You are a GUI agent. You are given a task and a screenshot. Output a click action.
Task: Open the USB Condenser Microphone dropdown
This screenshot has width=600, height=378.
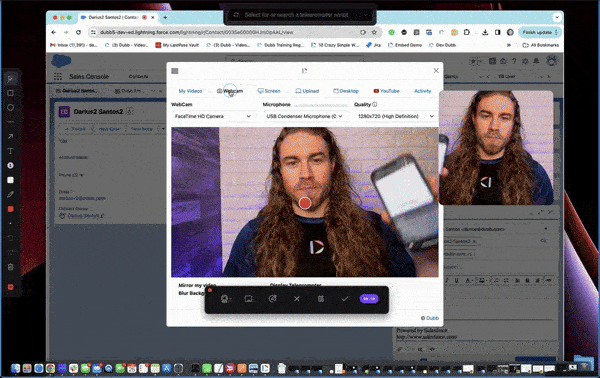click(x=305, y=116)
